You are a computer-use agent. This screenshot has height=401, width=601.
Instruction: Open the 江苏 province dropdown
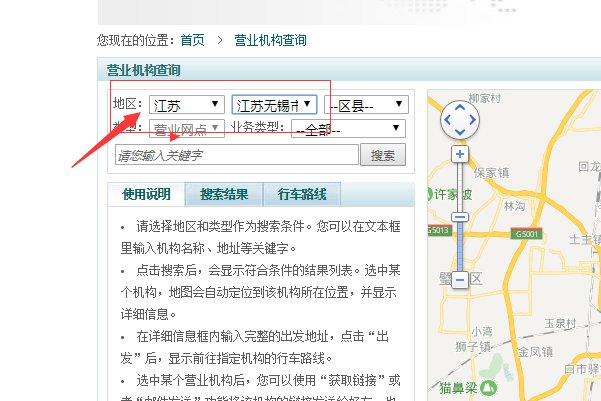187,105
